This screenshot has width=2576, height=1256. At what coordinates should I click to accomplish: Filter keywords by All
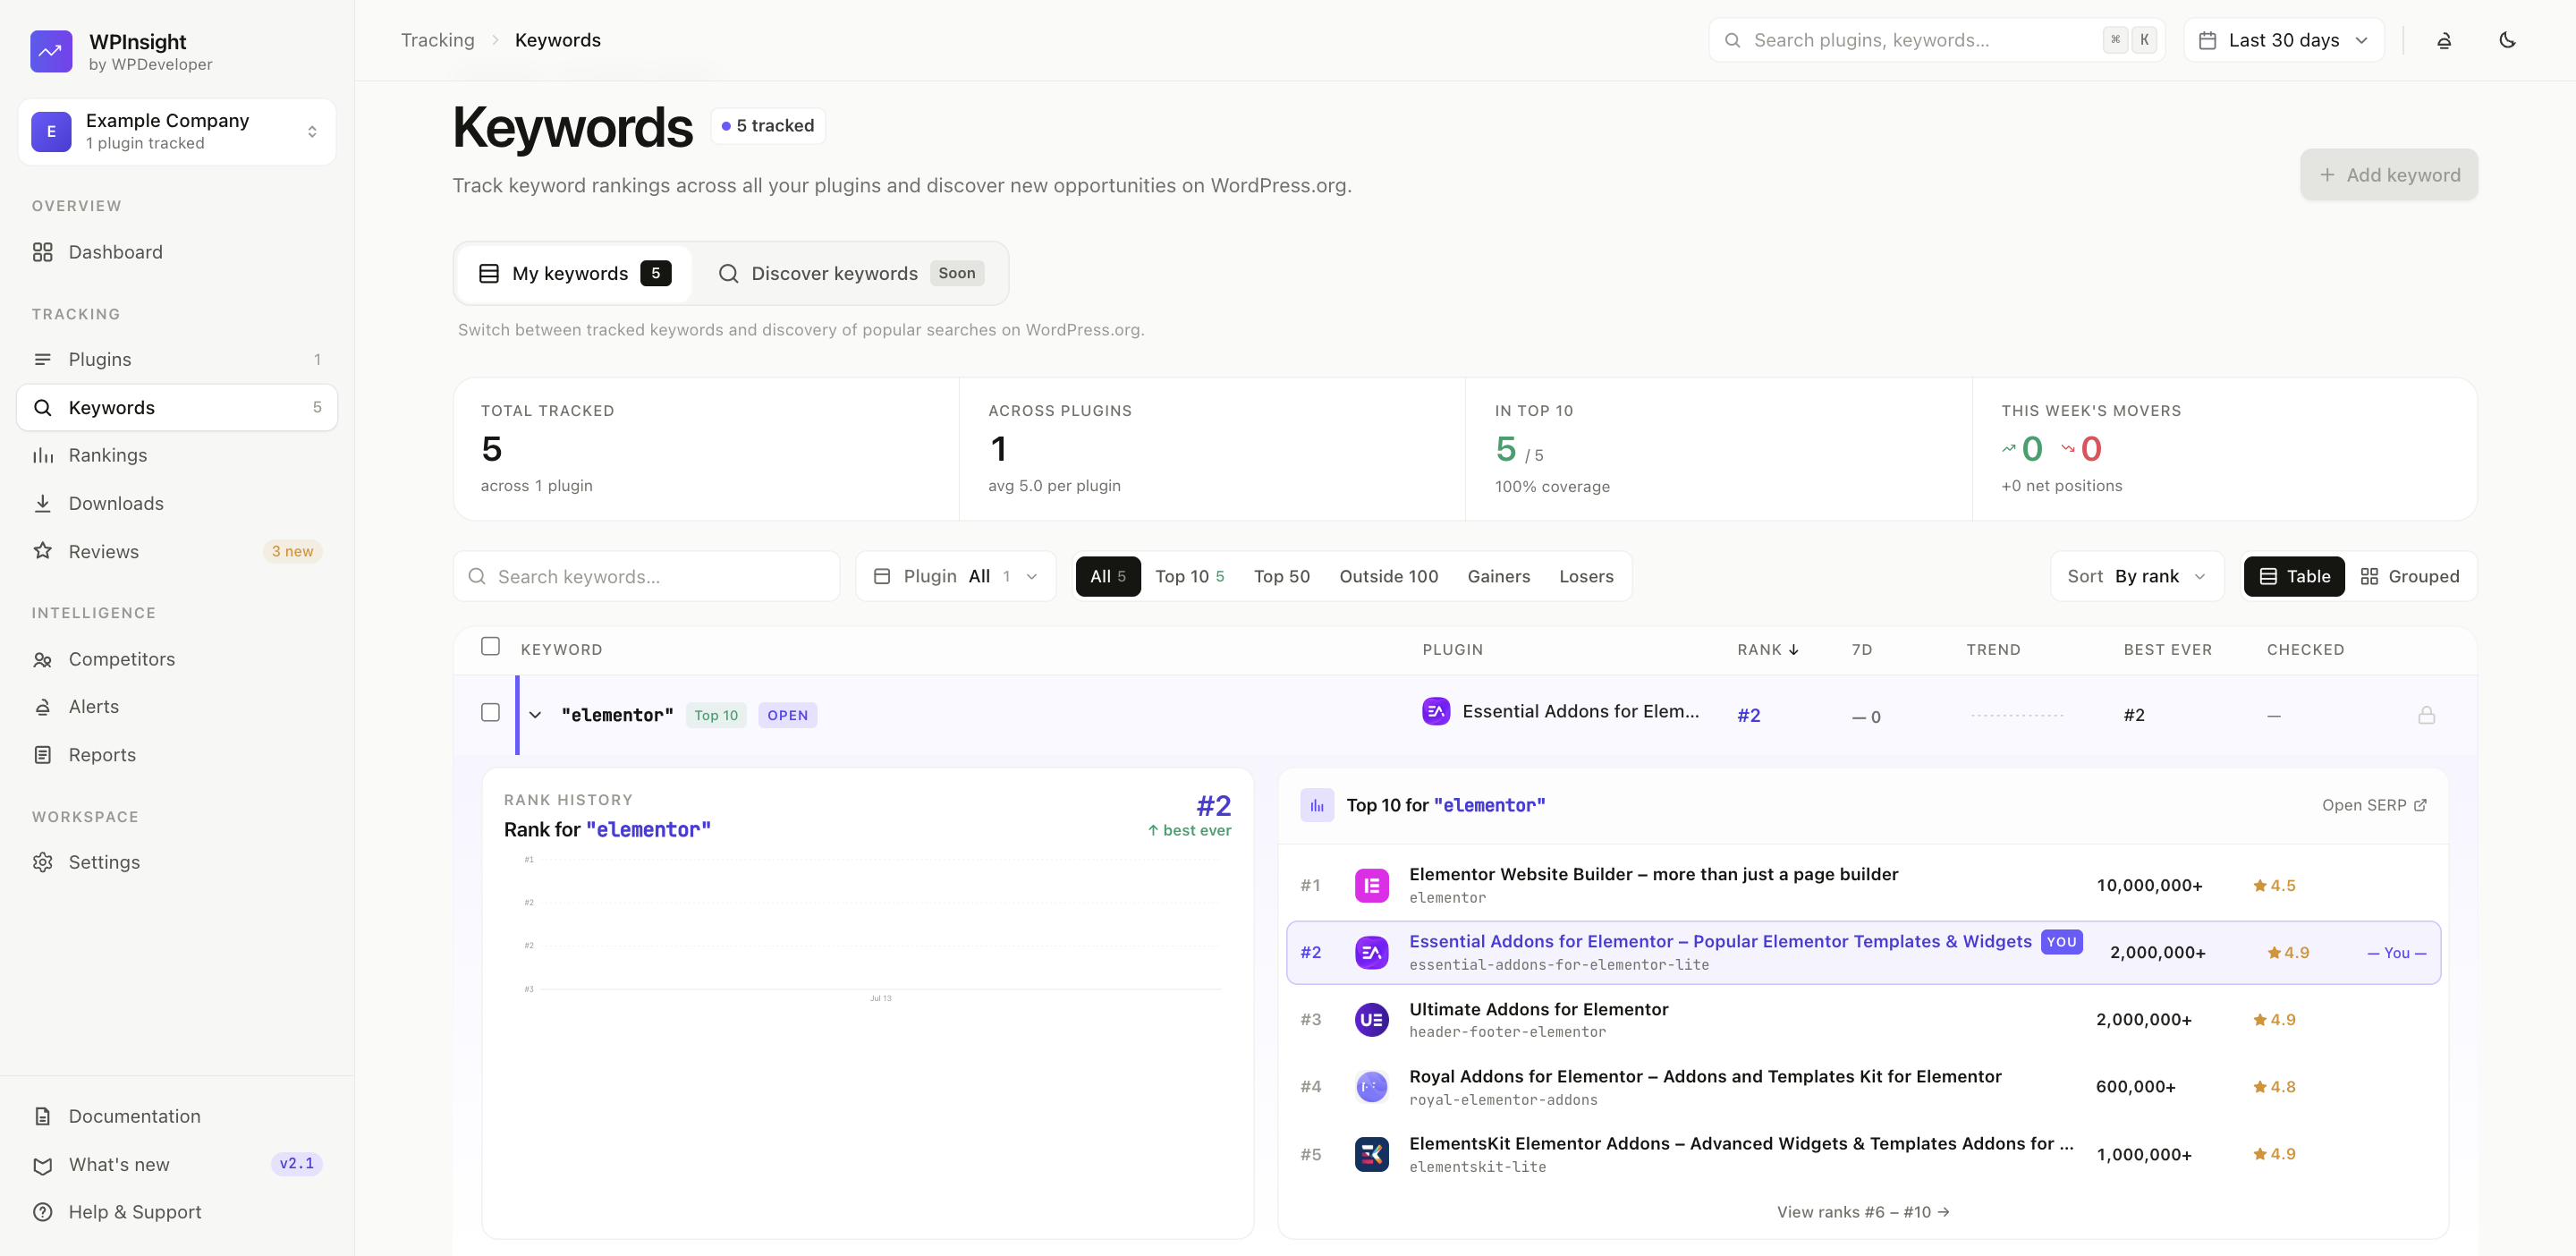[1108, 577]
